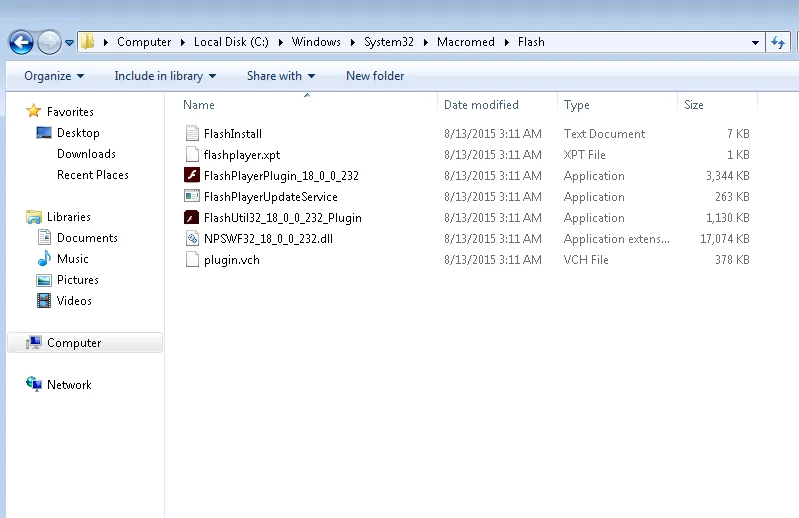799x518 pixels.
Task: Click the flashplayer.xpt file icon
Action: pos(192,154)
